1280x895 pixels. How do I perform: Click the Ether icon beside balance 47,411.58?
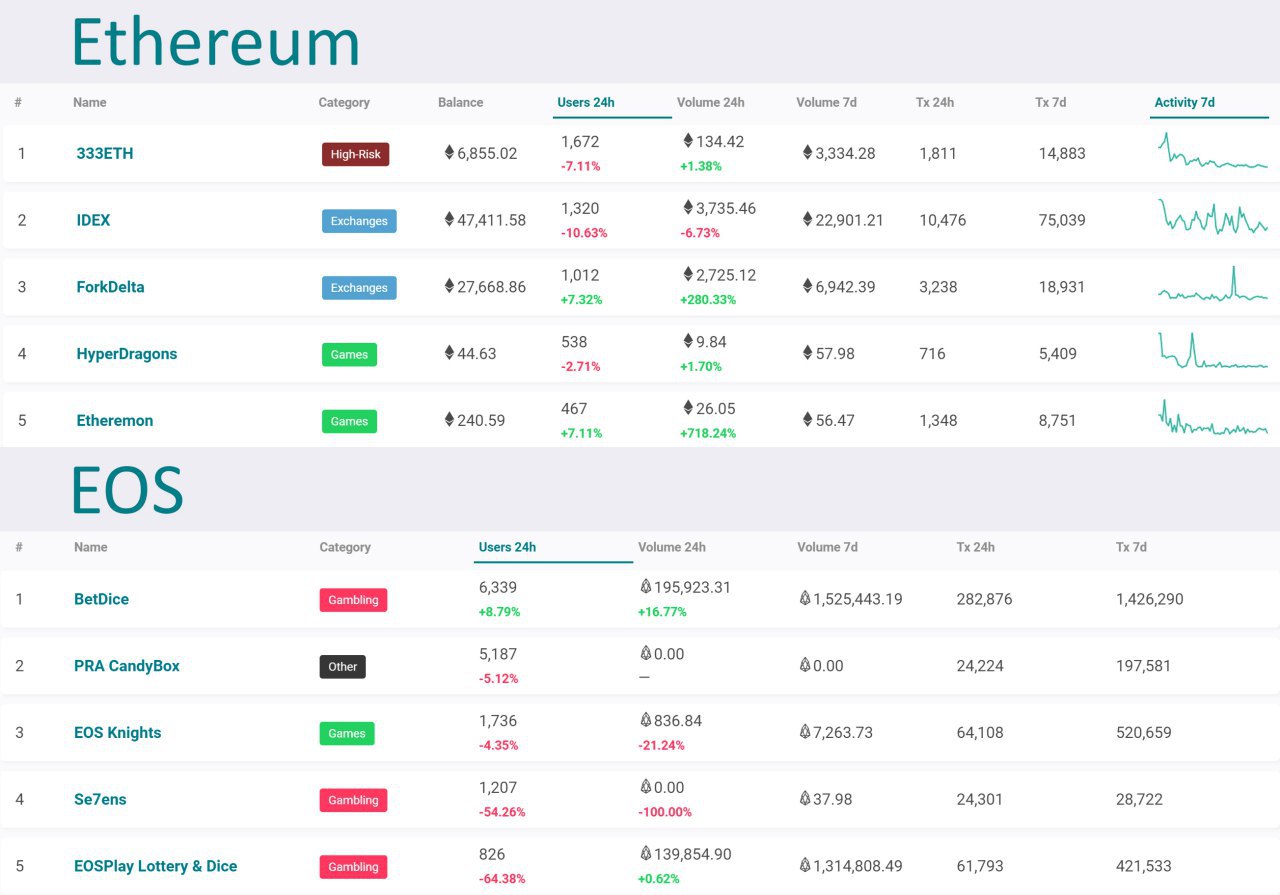point(449,220)
